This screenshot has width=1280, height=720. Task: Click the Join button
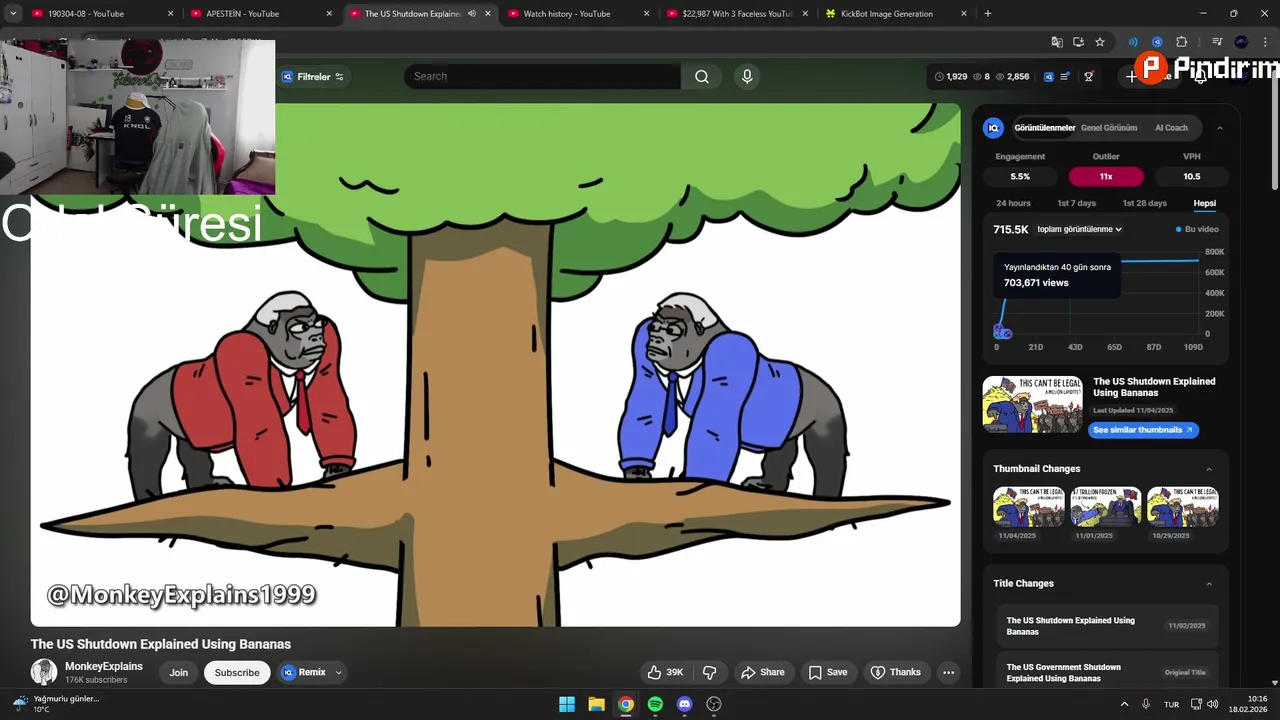point(178,672)
